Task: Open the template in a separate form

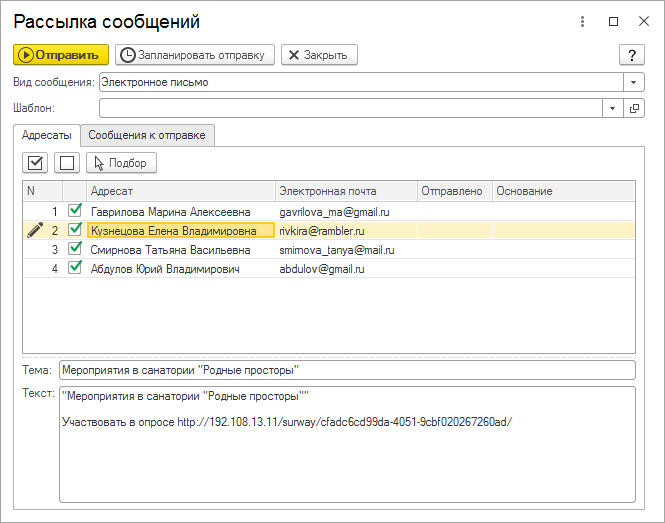Action: [634, 108]
